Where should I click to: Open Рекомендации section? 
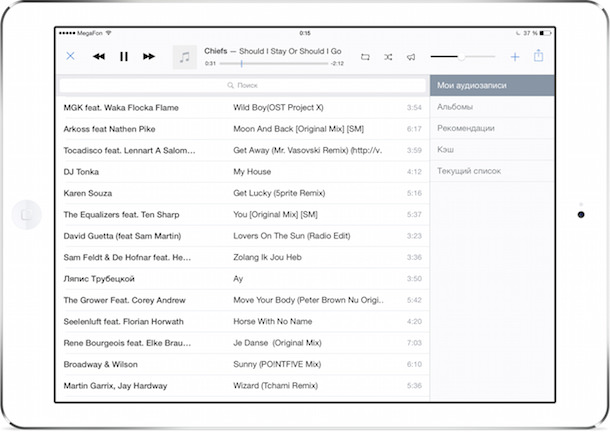point(492,128)
